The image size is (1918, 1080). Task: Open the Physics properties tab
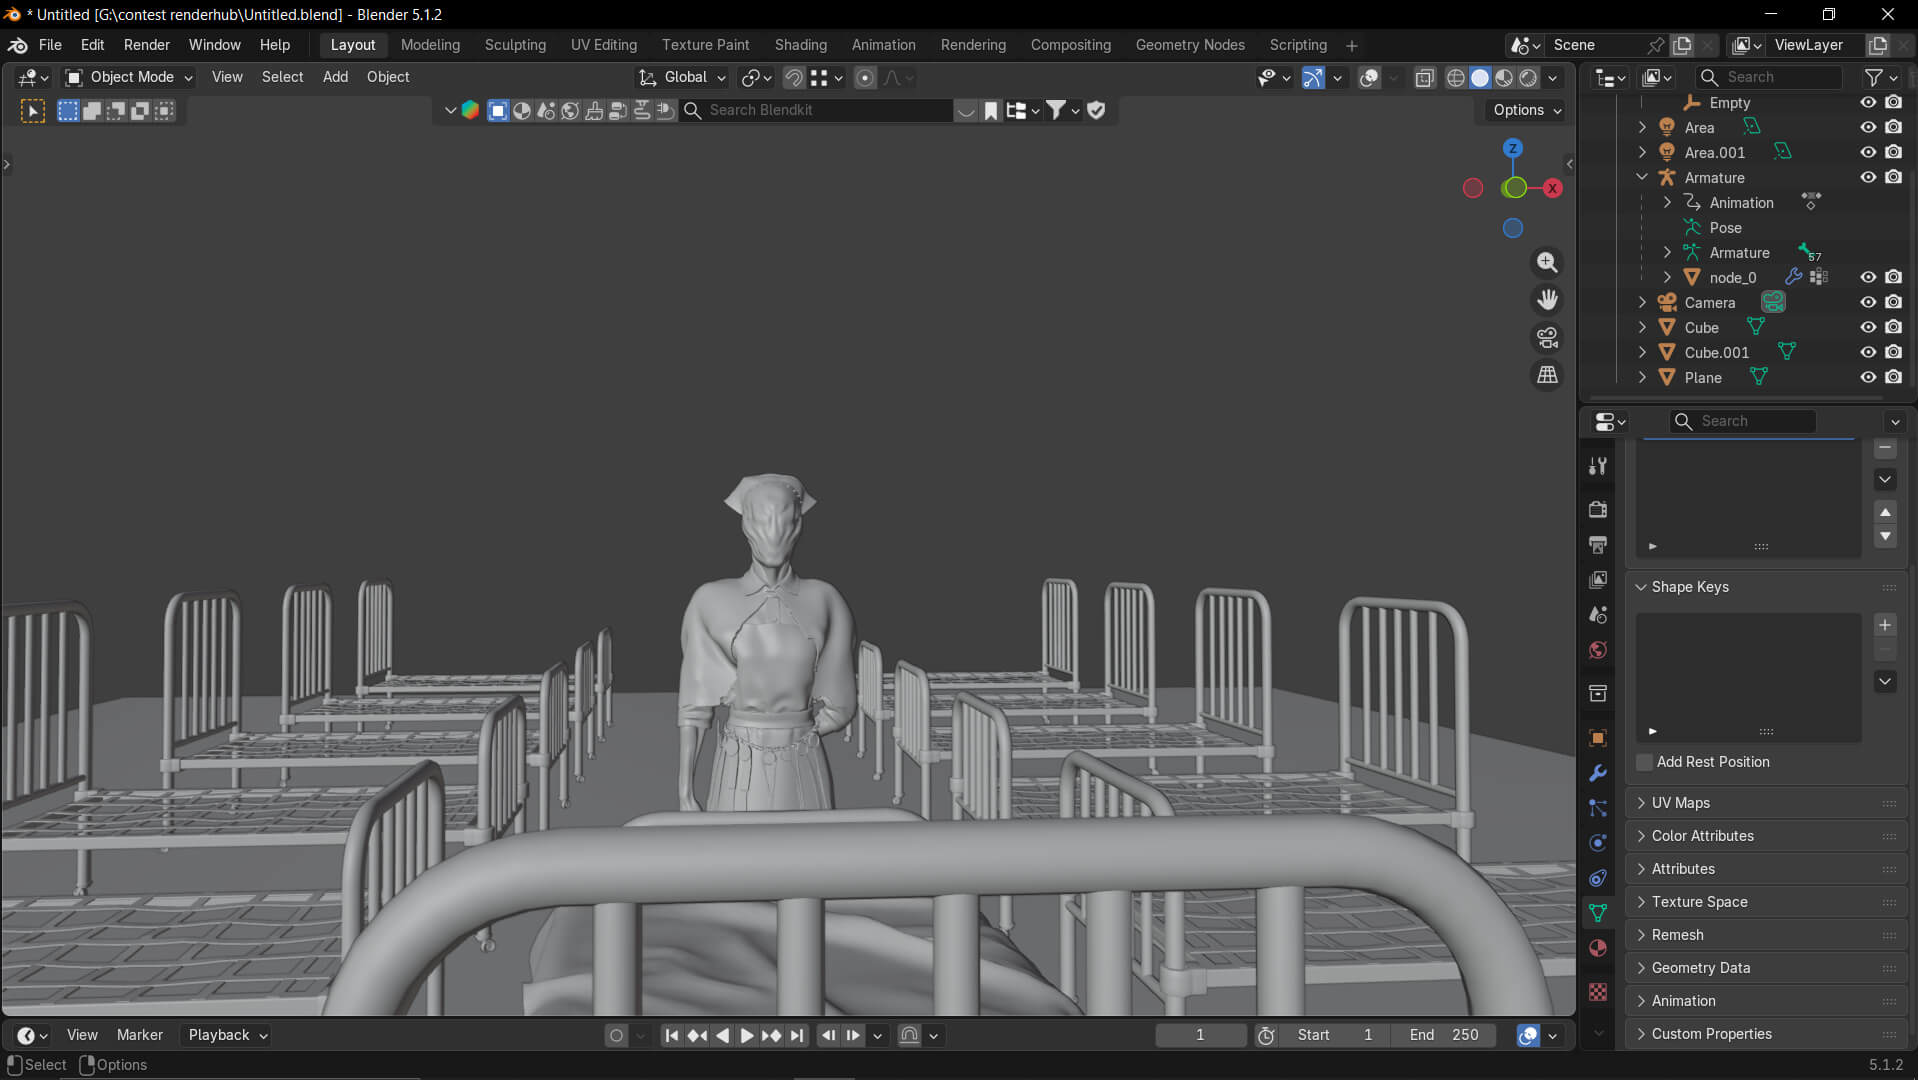(x=1598, y=843)
